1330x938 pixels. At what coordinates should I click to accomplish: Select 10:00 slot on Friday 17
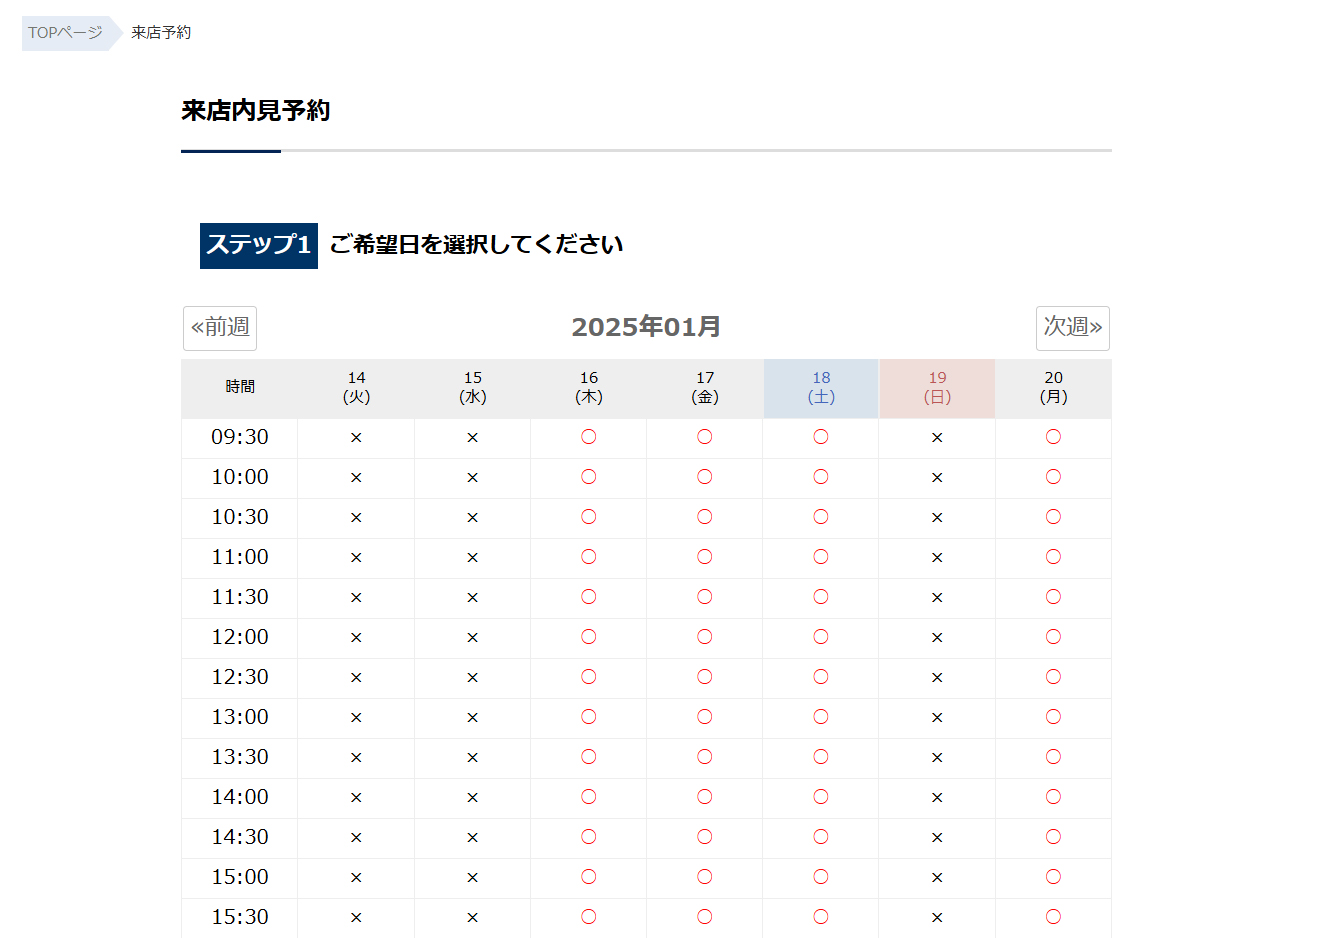tap(705, 477)
